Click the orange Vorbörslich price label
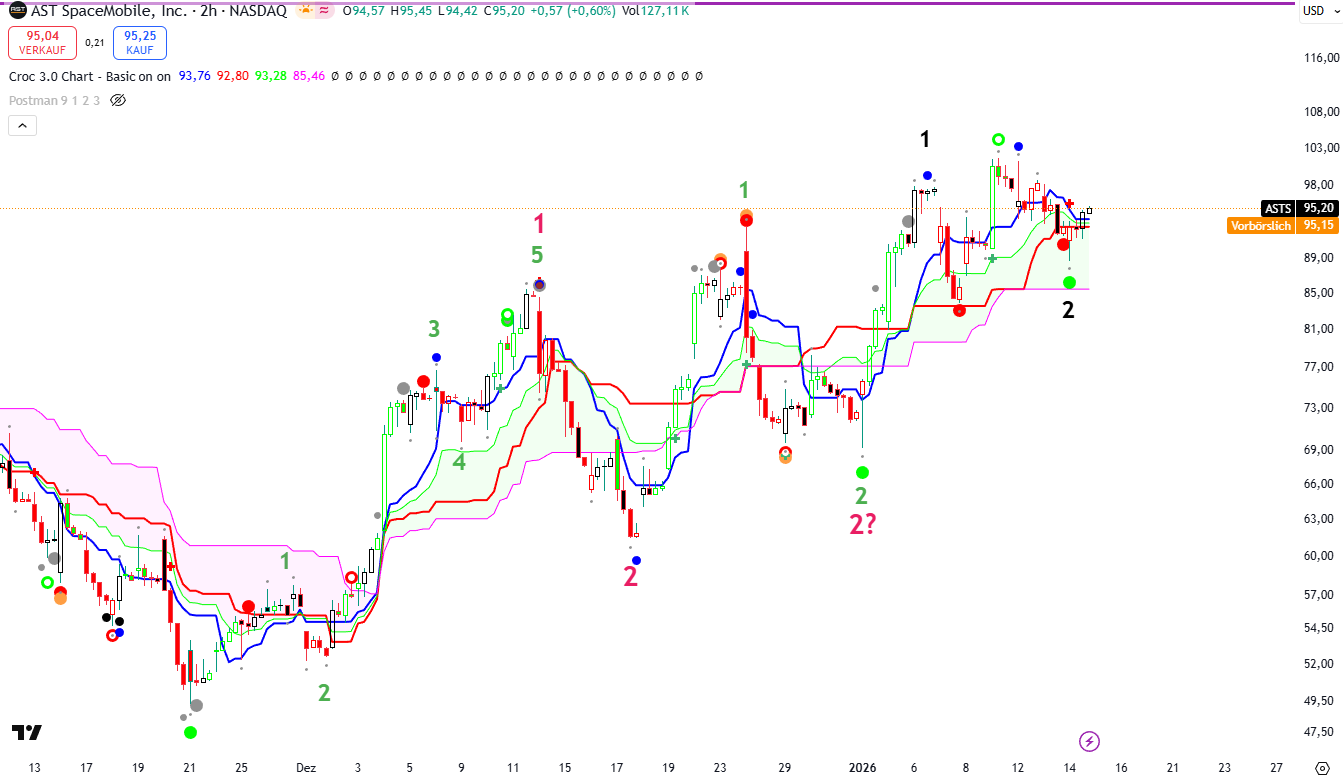Screen dimensions: 1343x776 click(x=1260, y=225)
